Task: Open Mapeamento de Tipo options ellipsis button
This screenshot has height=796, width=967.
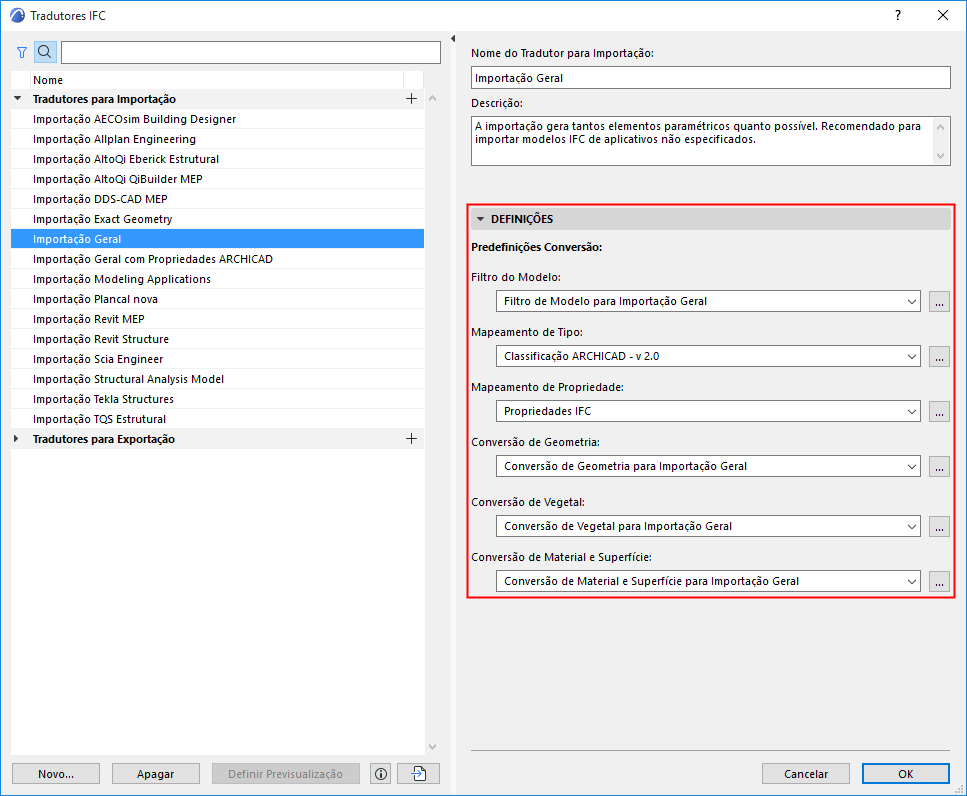Action: tap(939, 356)
